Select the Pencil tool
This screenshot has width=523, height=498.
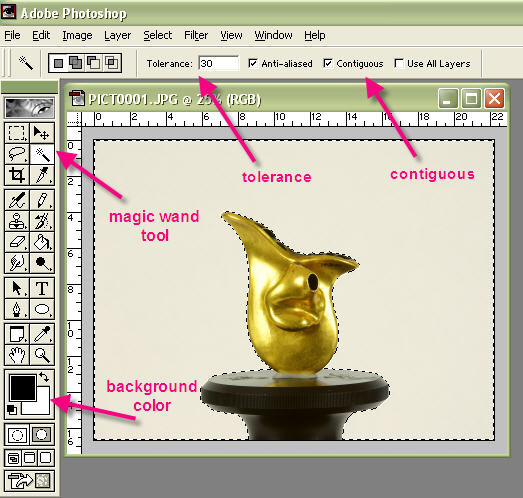tap(42, 200)
